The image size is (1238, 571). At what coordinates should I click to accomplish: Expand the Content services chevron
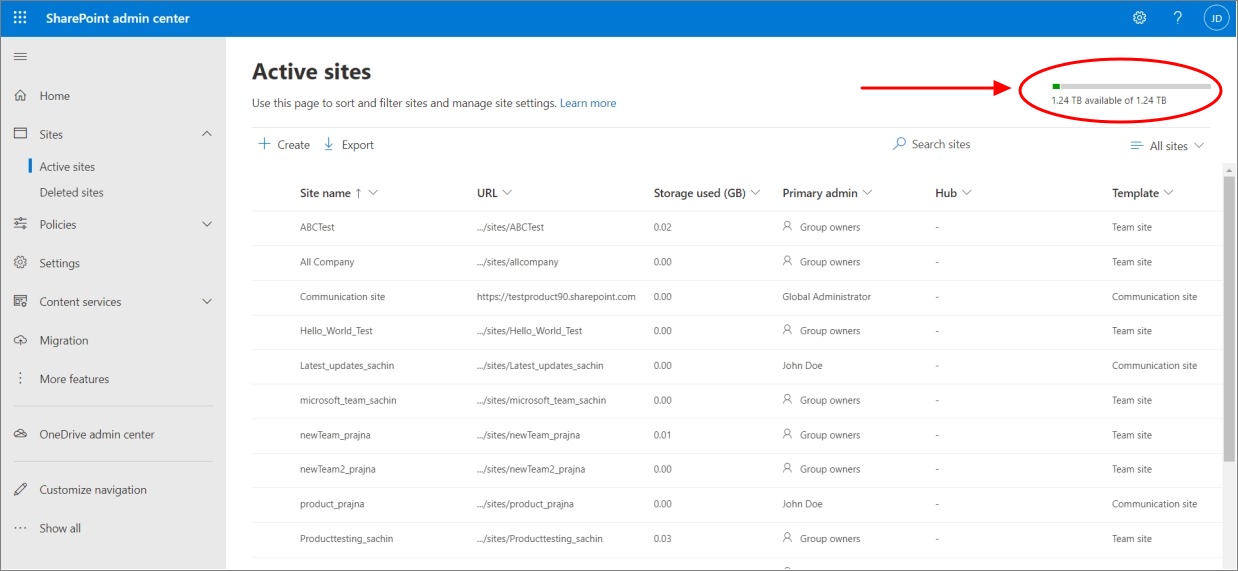(207, 301)
